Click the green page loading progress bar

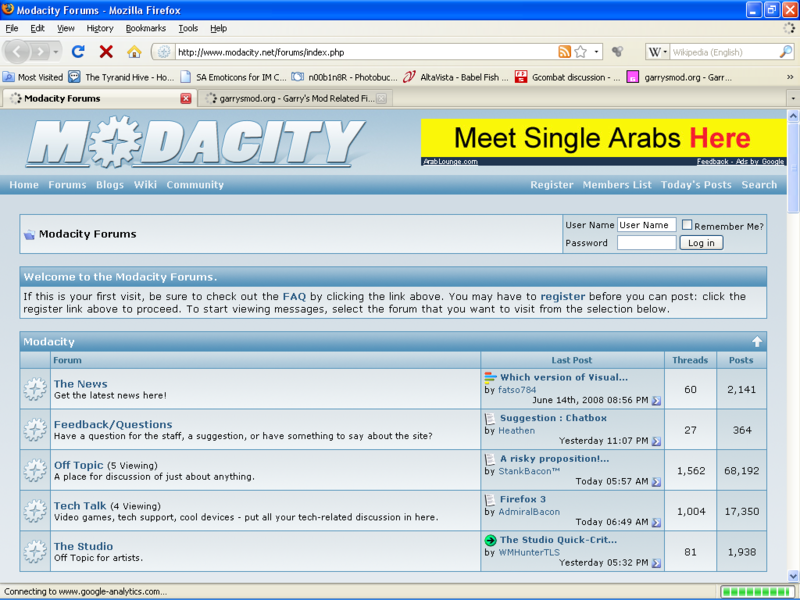[758, 592]
